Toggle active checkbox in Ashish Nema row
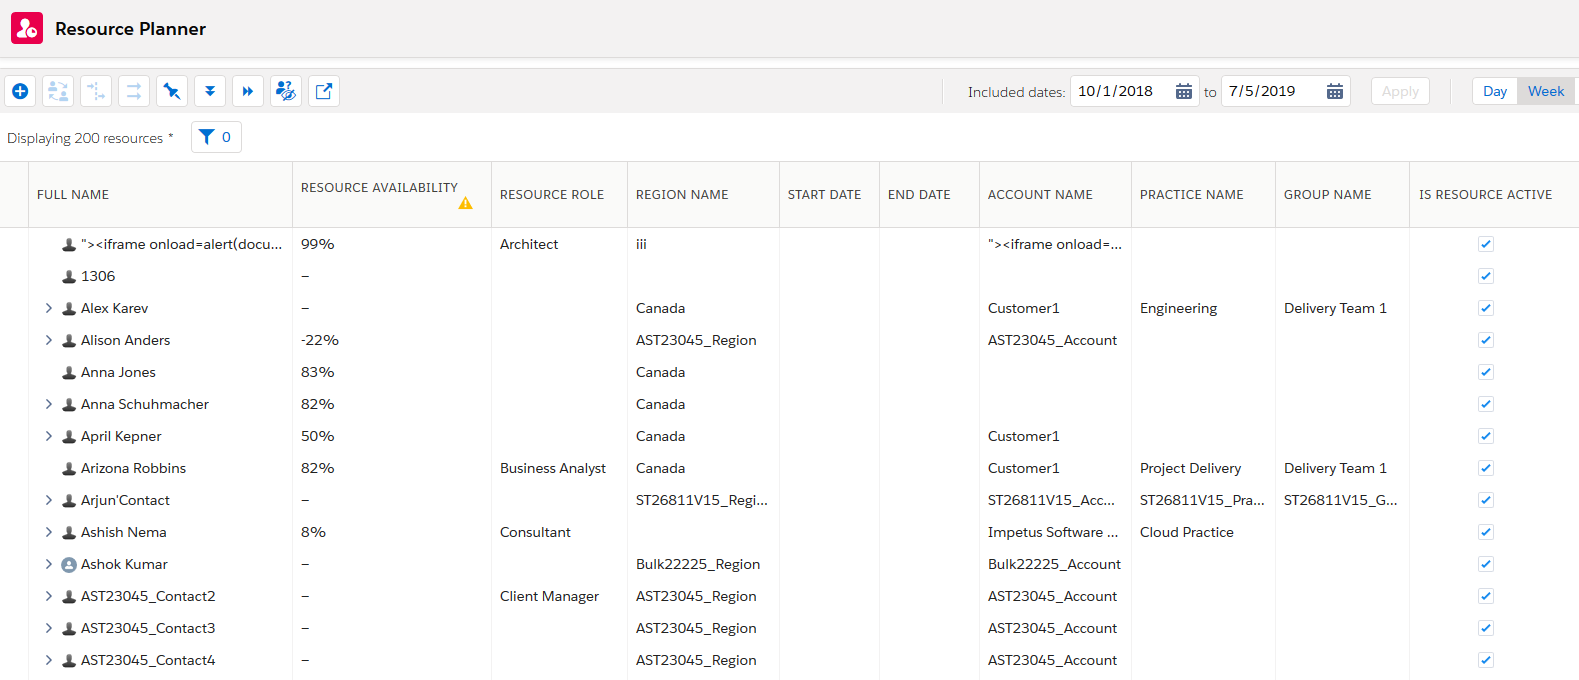 coord(1486,532)
